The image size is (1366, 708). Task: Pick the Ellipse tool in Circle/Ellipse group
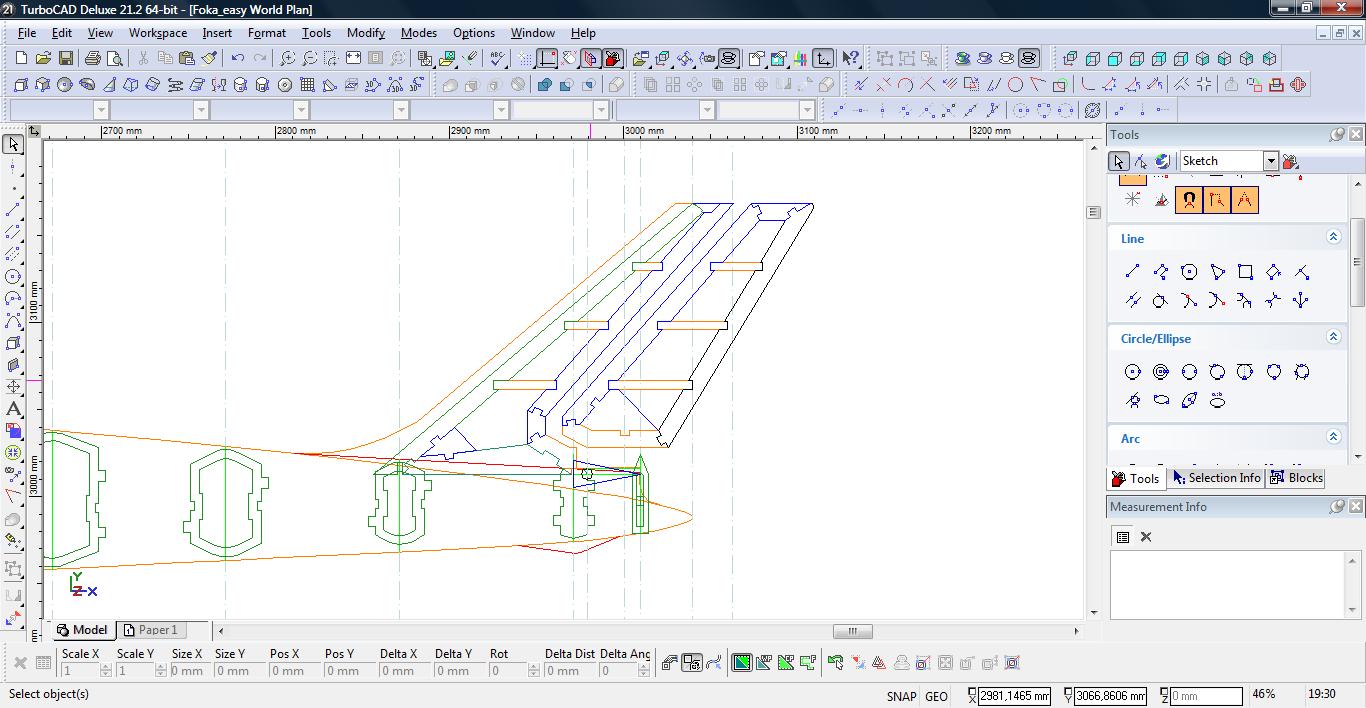1161,401
